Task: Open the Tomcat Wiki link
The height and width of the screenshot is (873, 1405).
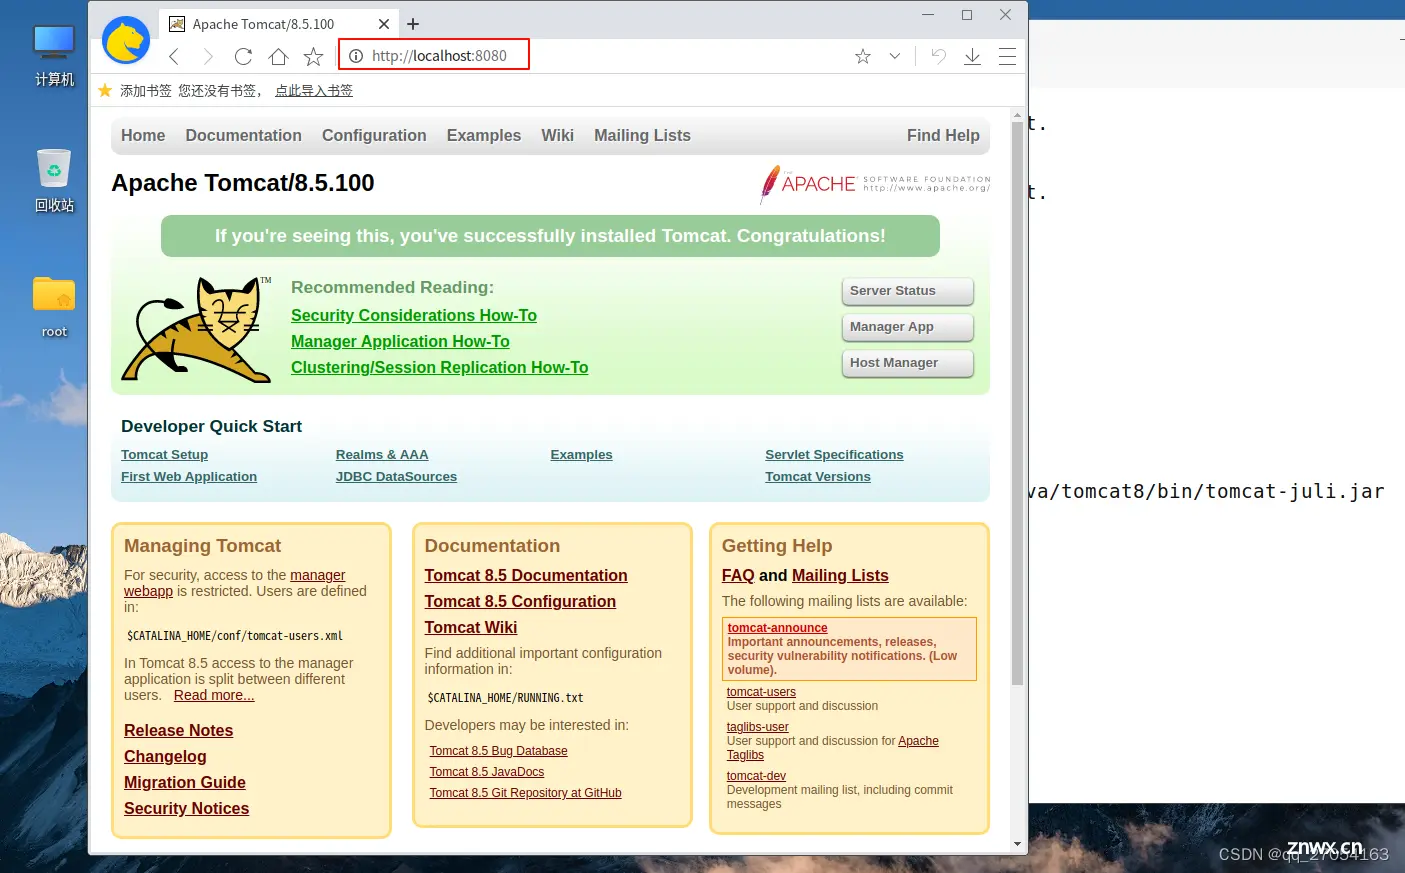Action: pyautogui.click(x=470, y=627)
